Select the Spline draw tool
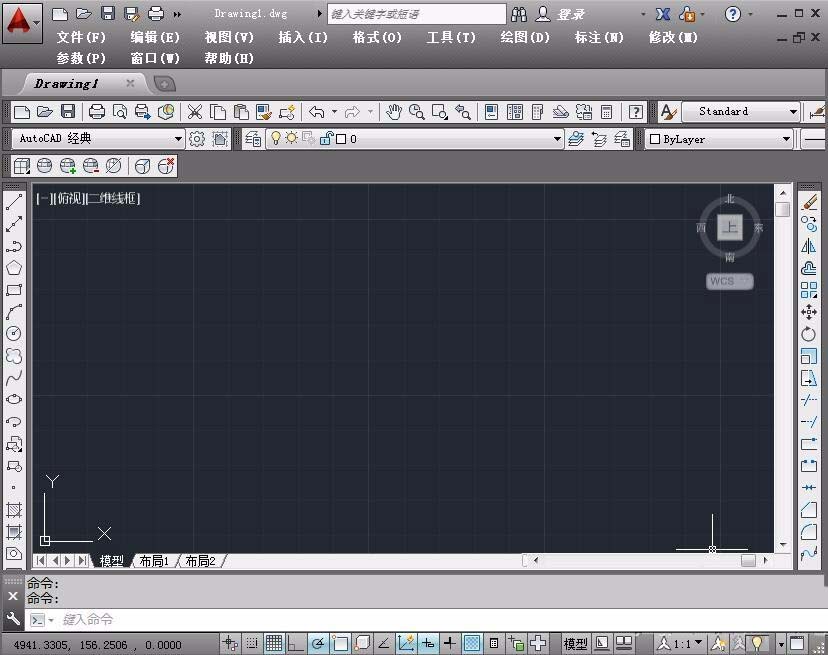 (x=14, y=378)
